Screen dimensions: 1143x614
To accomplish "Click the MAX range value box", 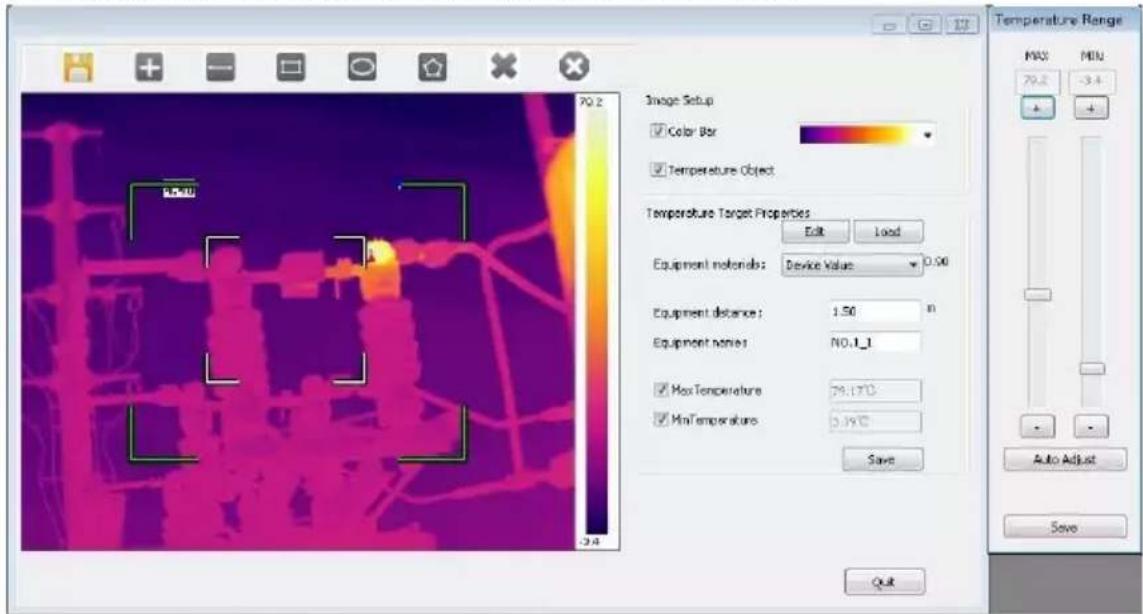I will [1037, 81].
